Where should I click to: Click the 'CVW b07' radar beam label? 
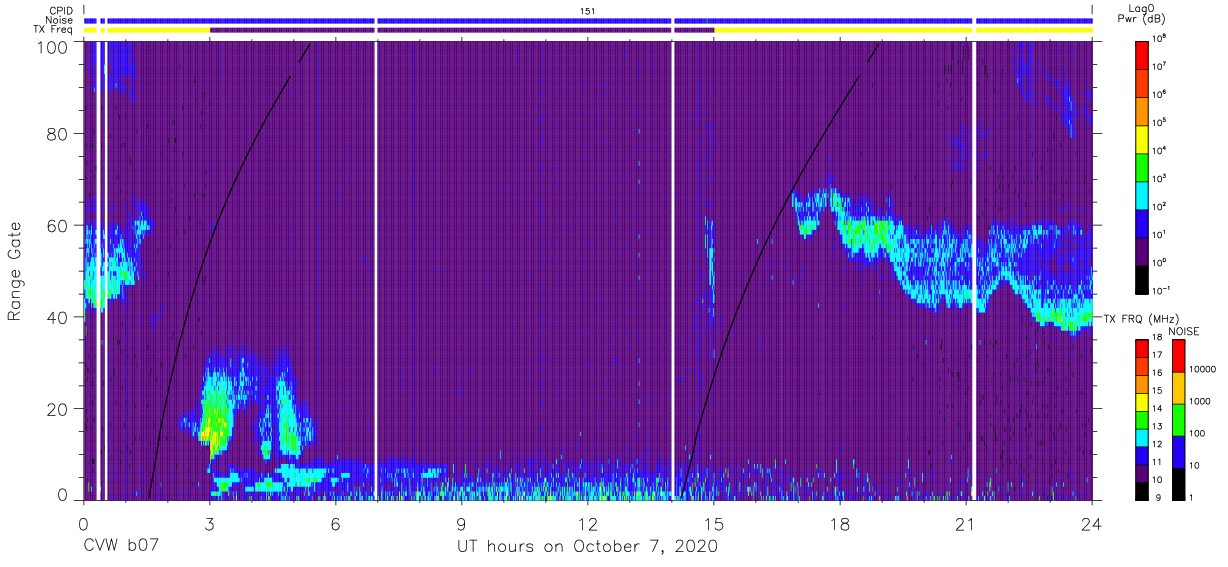coord(120,546)
